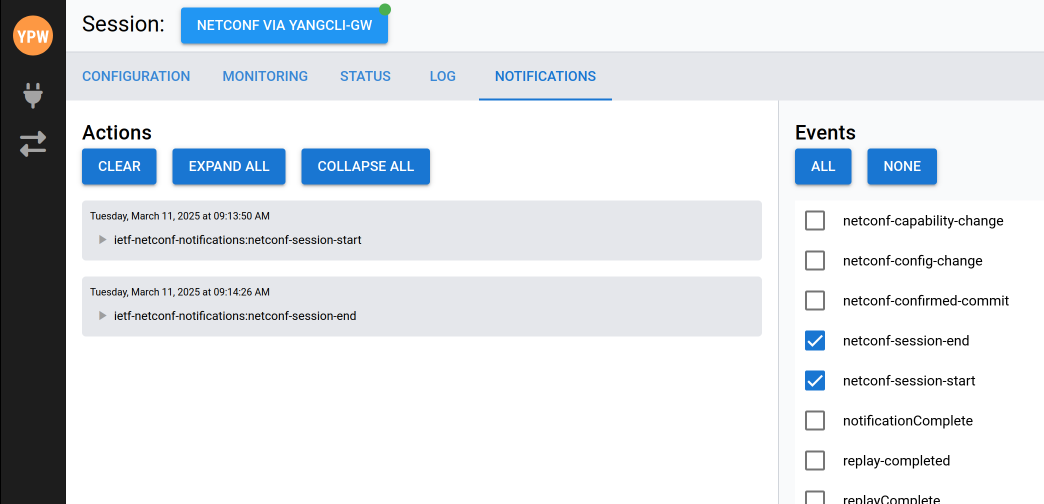Screen dimensions: 1044x504
Task: Enable netconf-config-change checkbox
Action: pyautogui.click(x=815, y=261)
